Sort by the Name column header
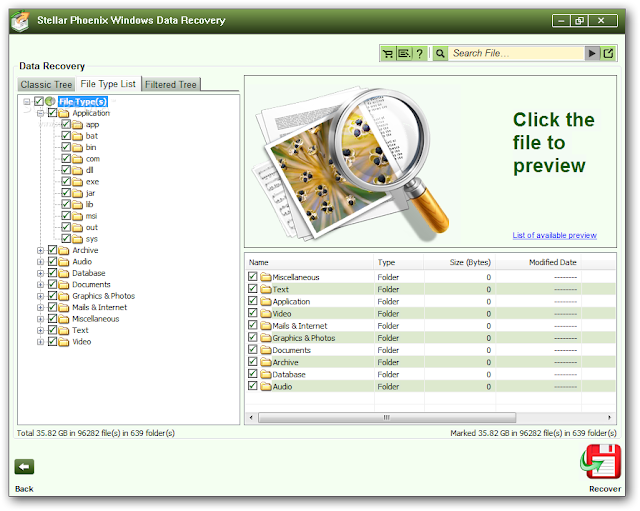The width and height of the screenshot is (640, 511). click(309, 262)
